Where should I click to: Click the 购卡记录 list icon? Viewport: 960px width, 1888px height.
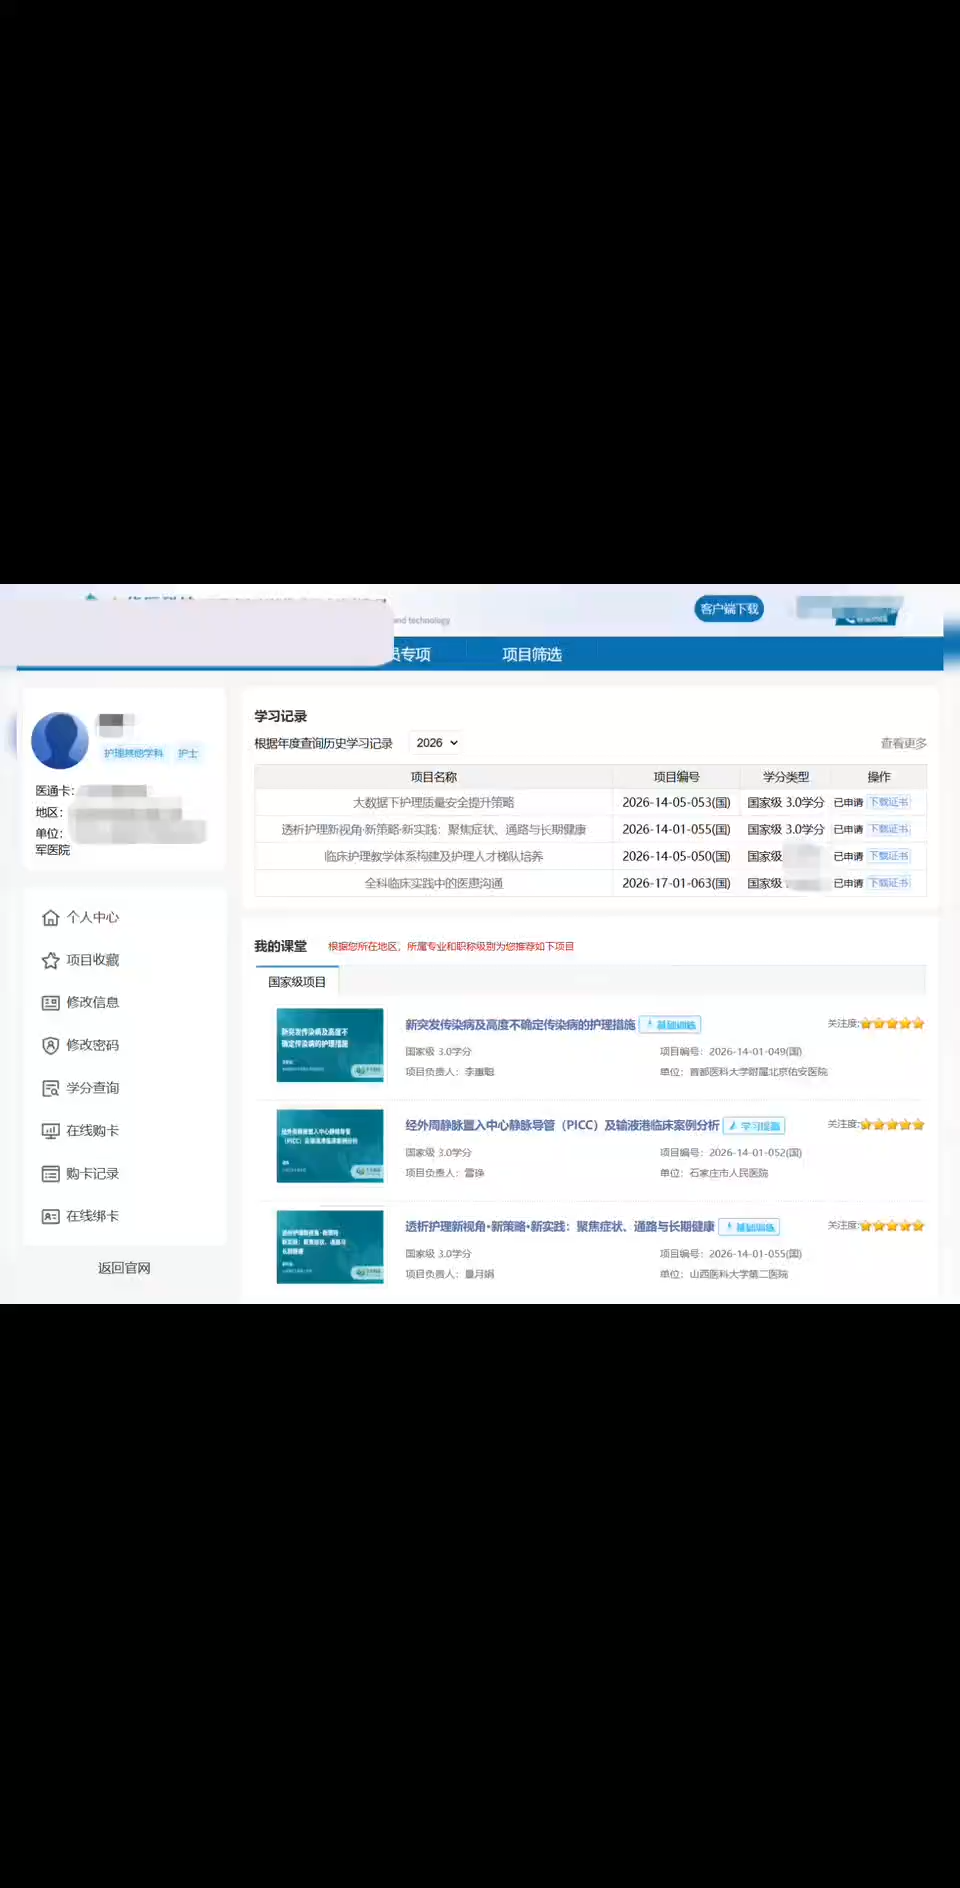(50, 1174)
